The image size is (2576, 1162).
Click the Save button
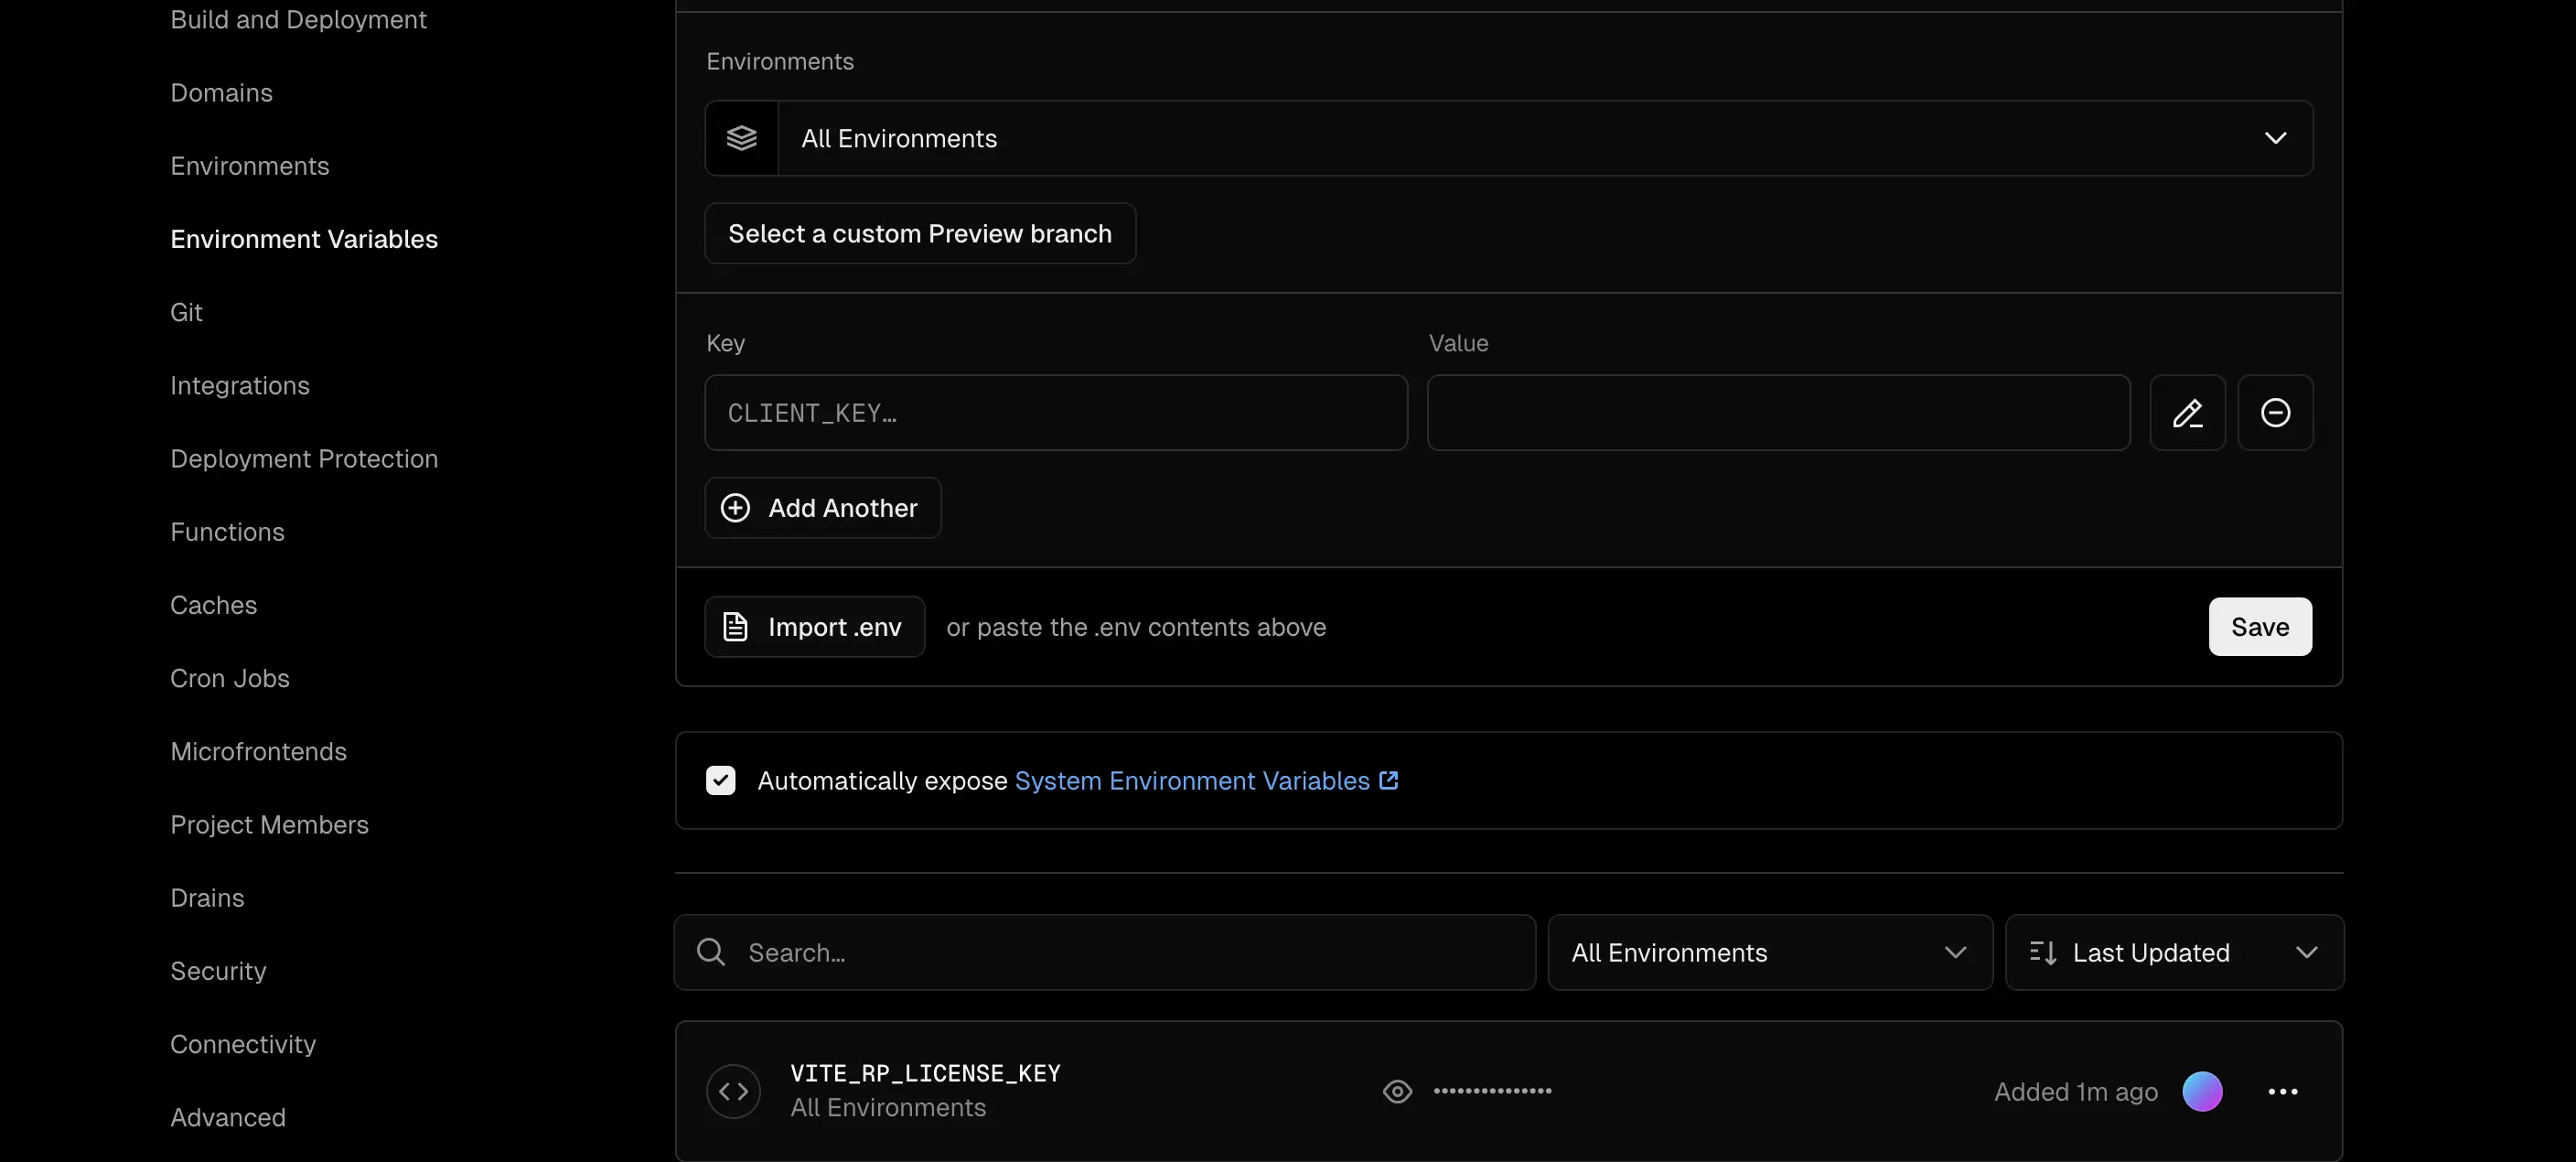tap(2259, 627)
